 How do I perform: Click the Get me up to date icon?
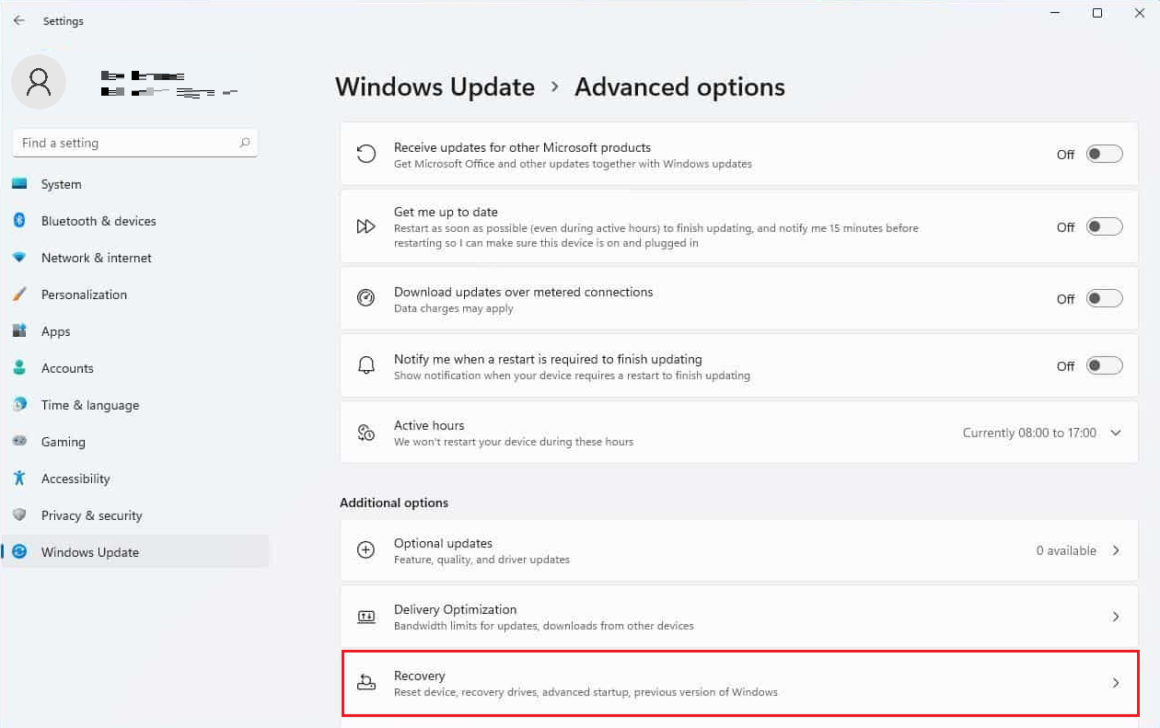366,226
